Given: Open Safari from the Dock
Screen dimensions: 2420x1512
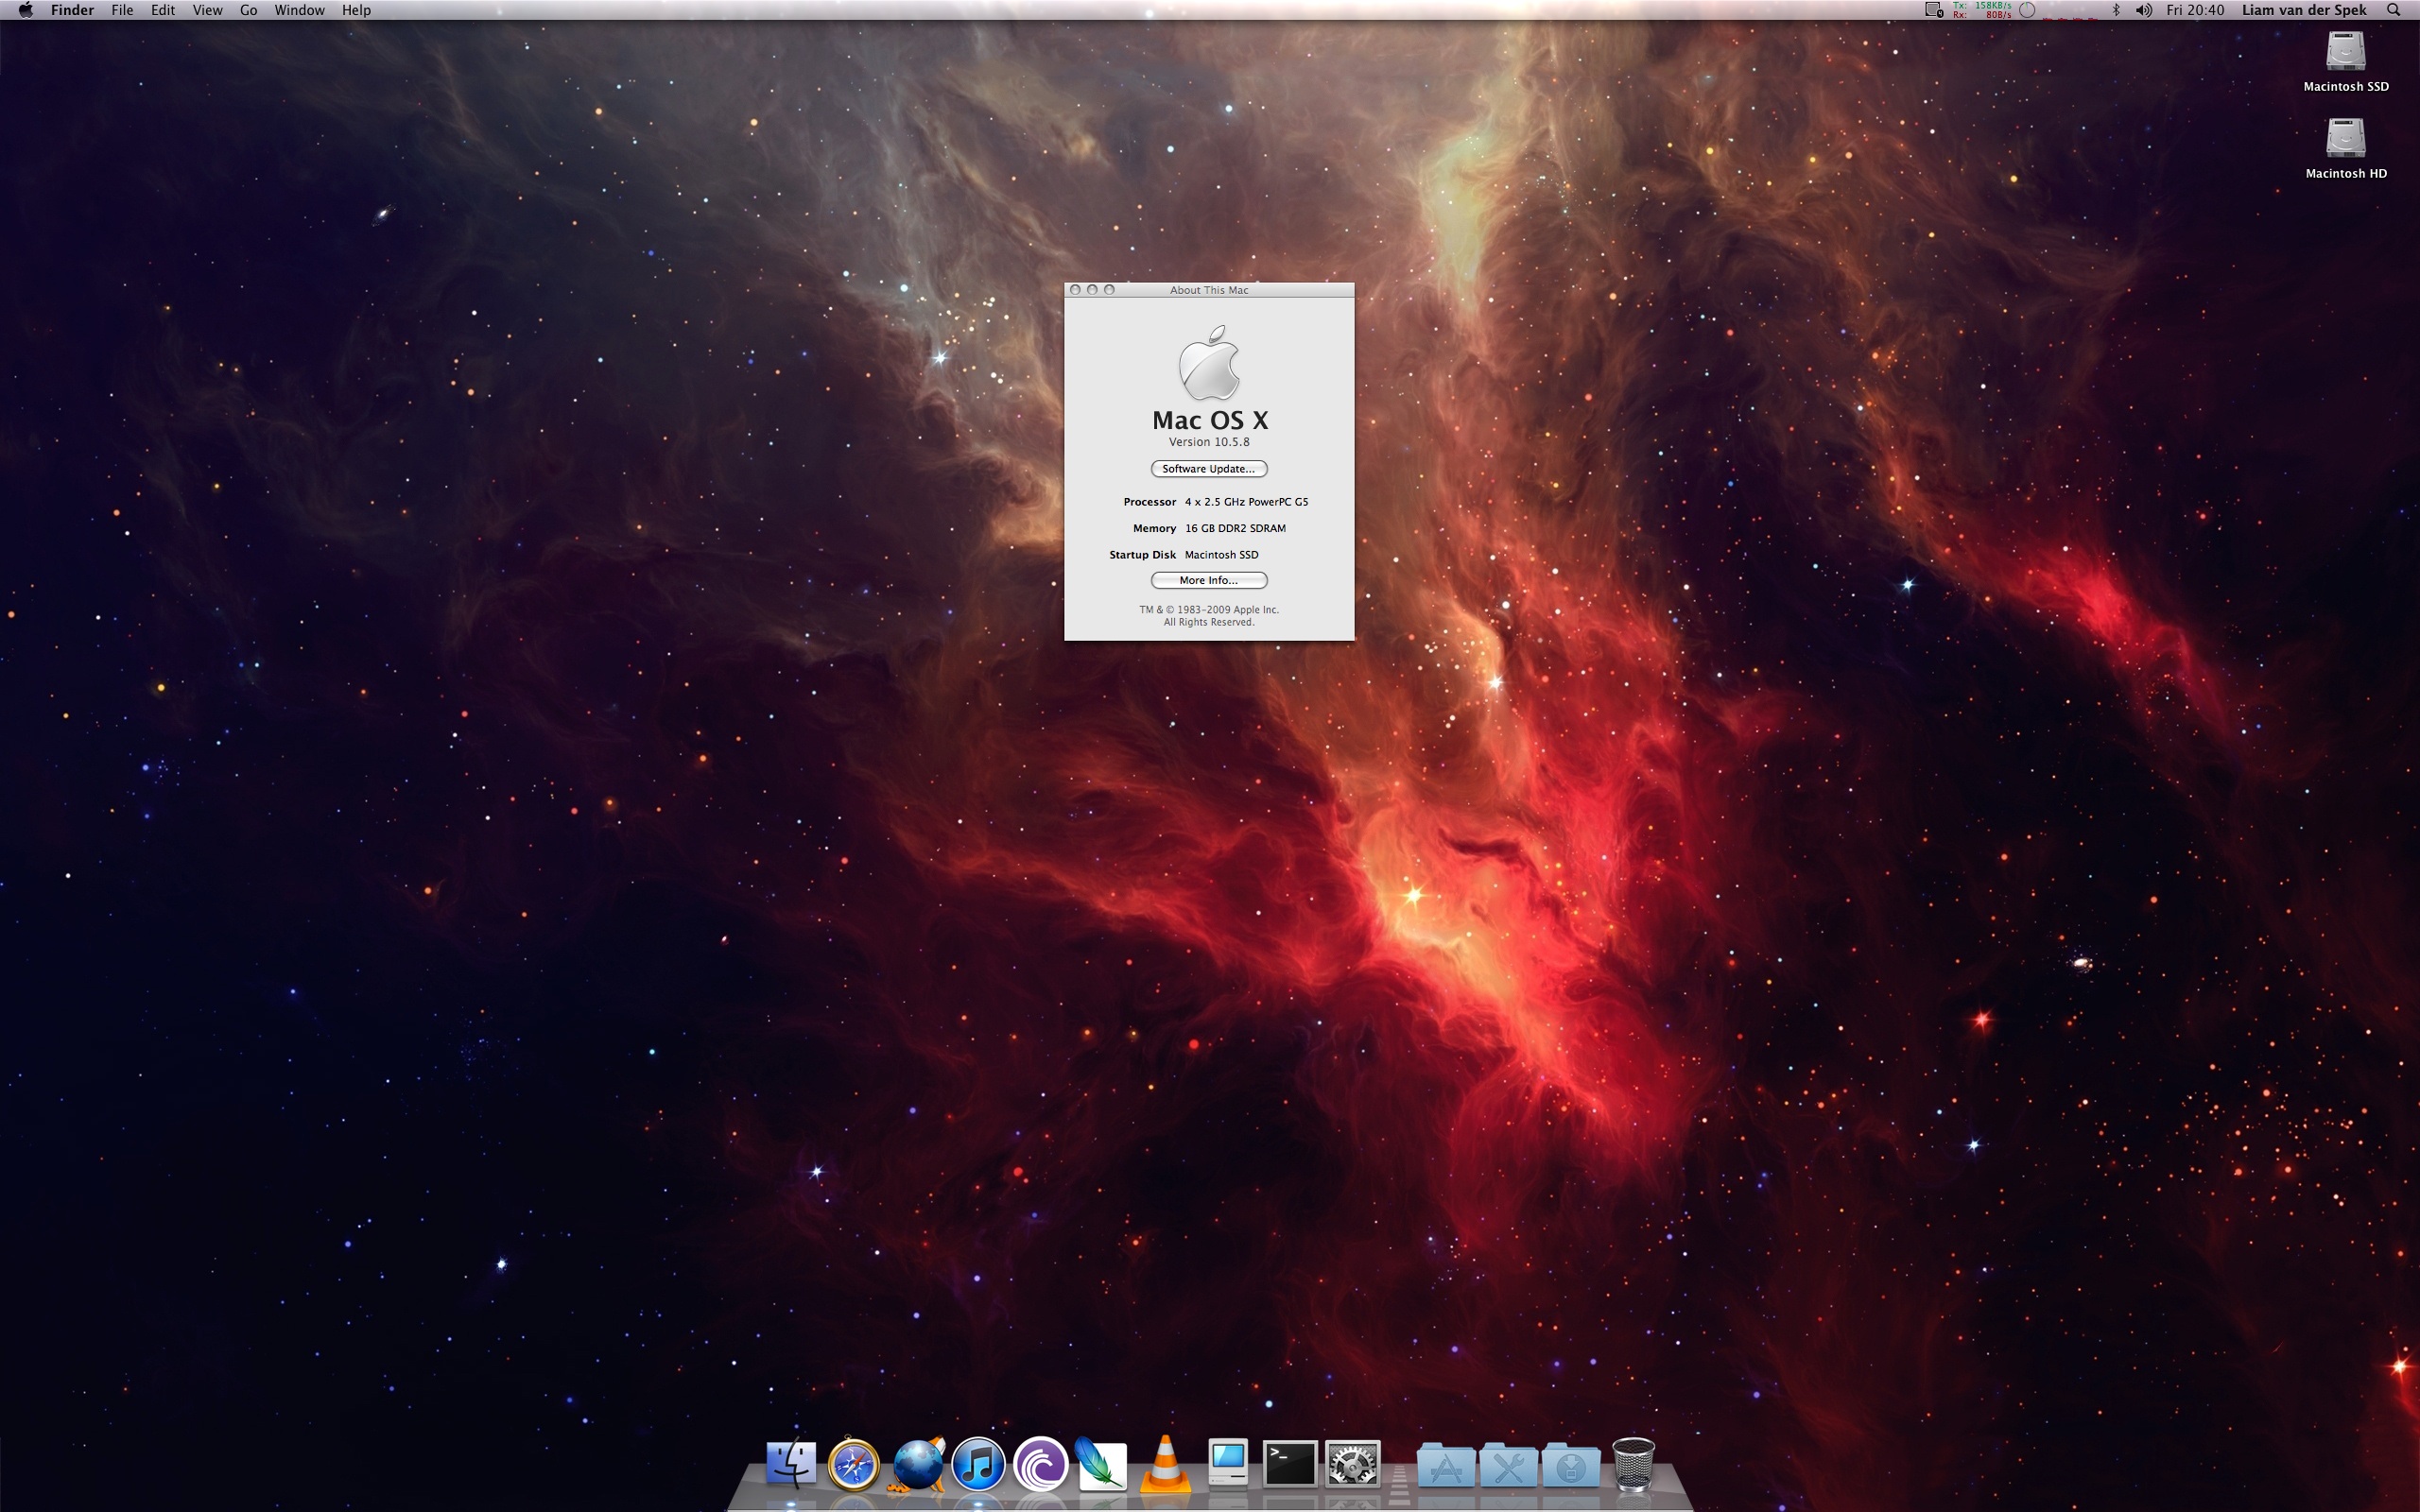Looking at the screenshot, I should pos(853,1465).
